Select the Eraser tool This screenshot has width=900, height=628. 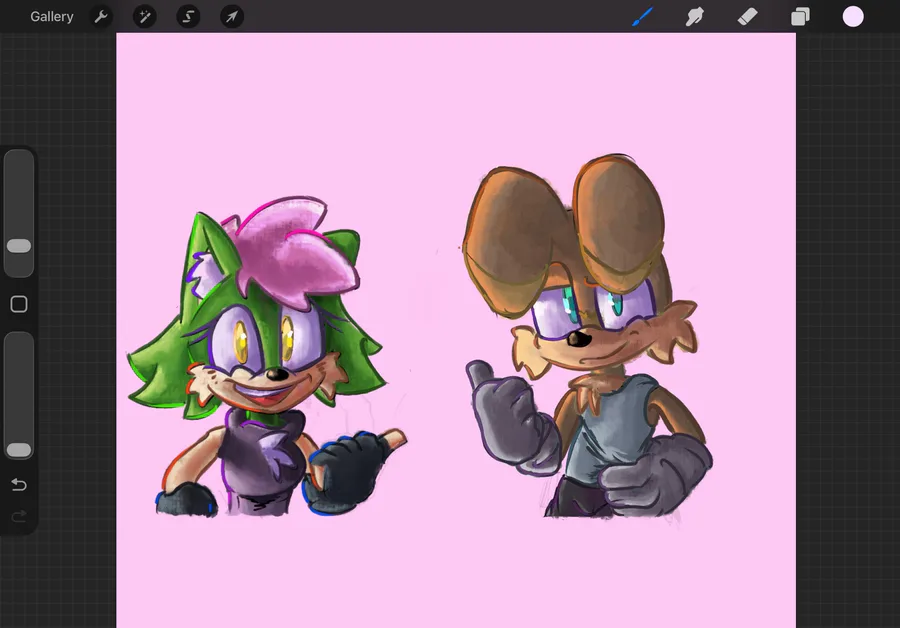click(747, 17)
